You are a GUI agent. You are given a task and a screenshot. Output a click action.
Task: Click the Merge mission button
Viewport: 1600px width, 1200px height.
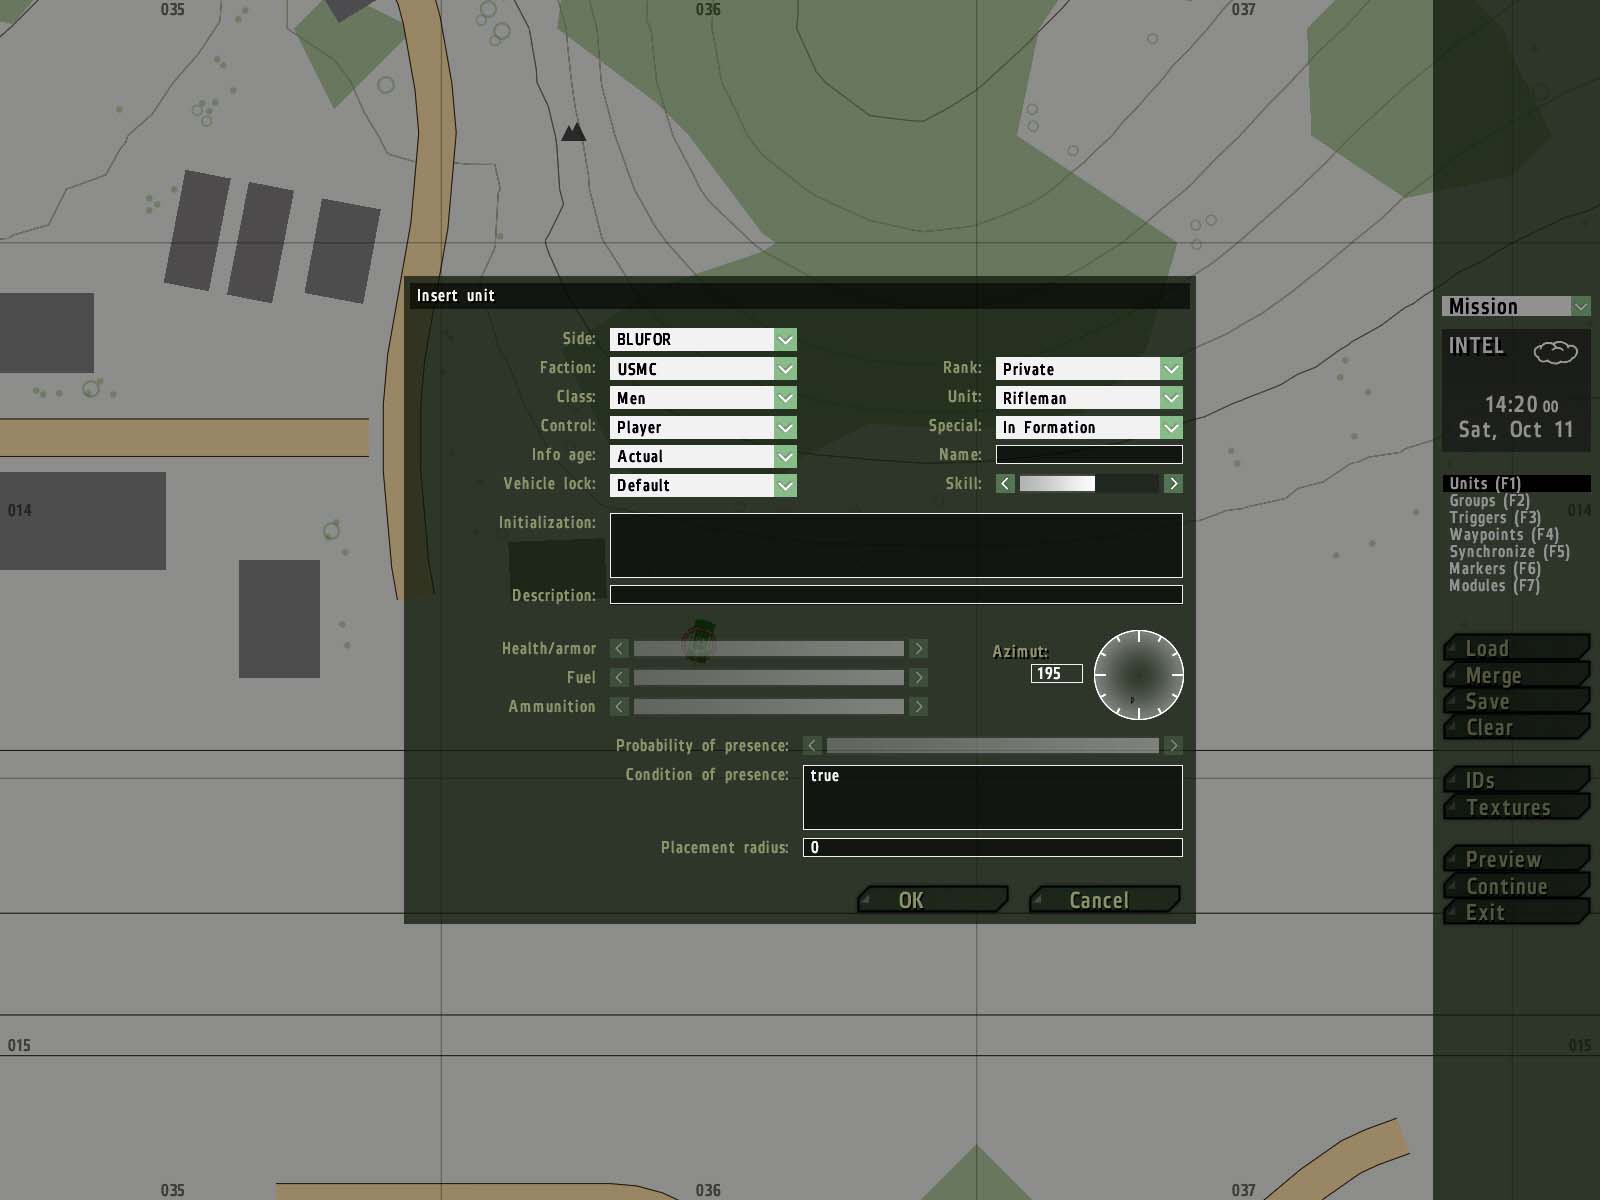[x=1516, y=675]
